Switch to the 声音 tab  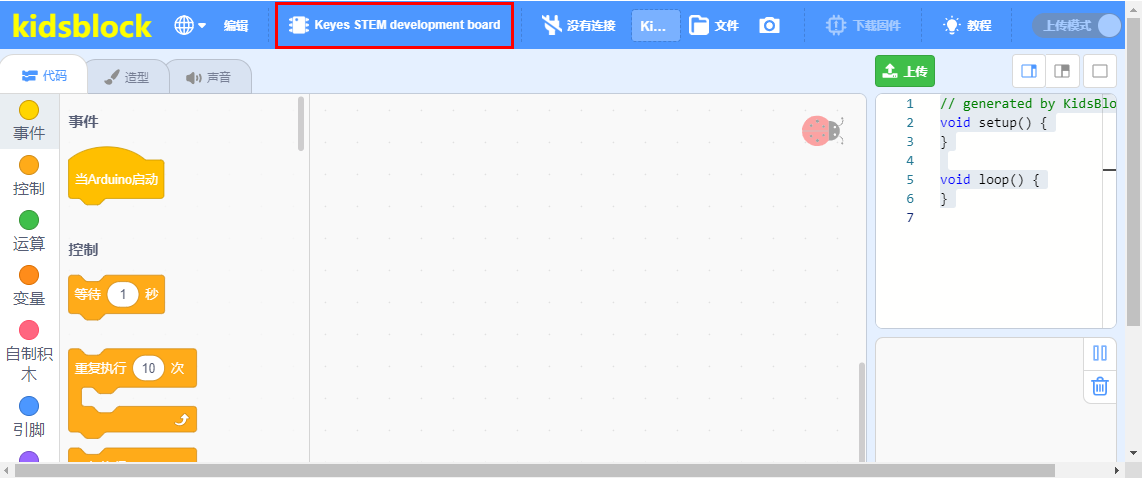click(210, 77)
